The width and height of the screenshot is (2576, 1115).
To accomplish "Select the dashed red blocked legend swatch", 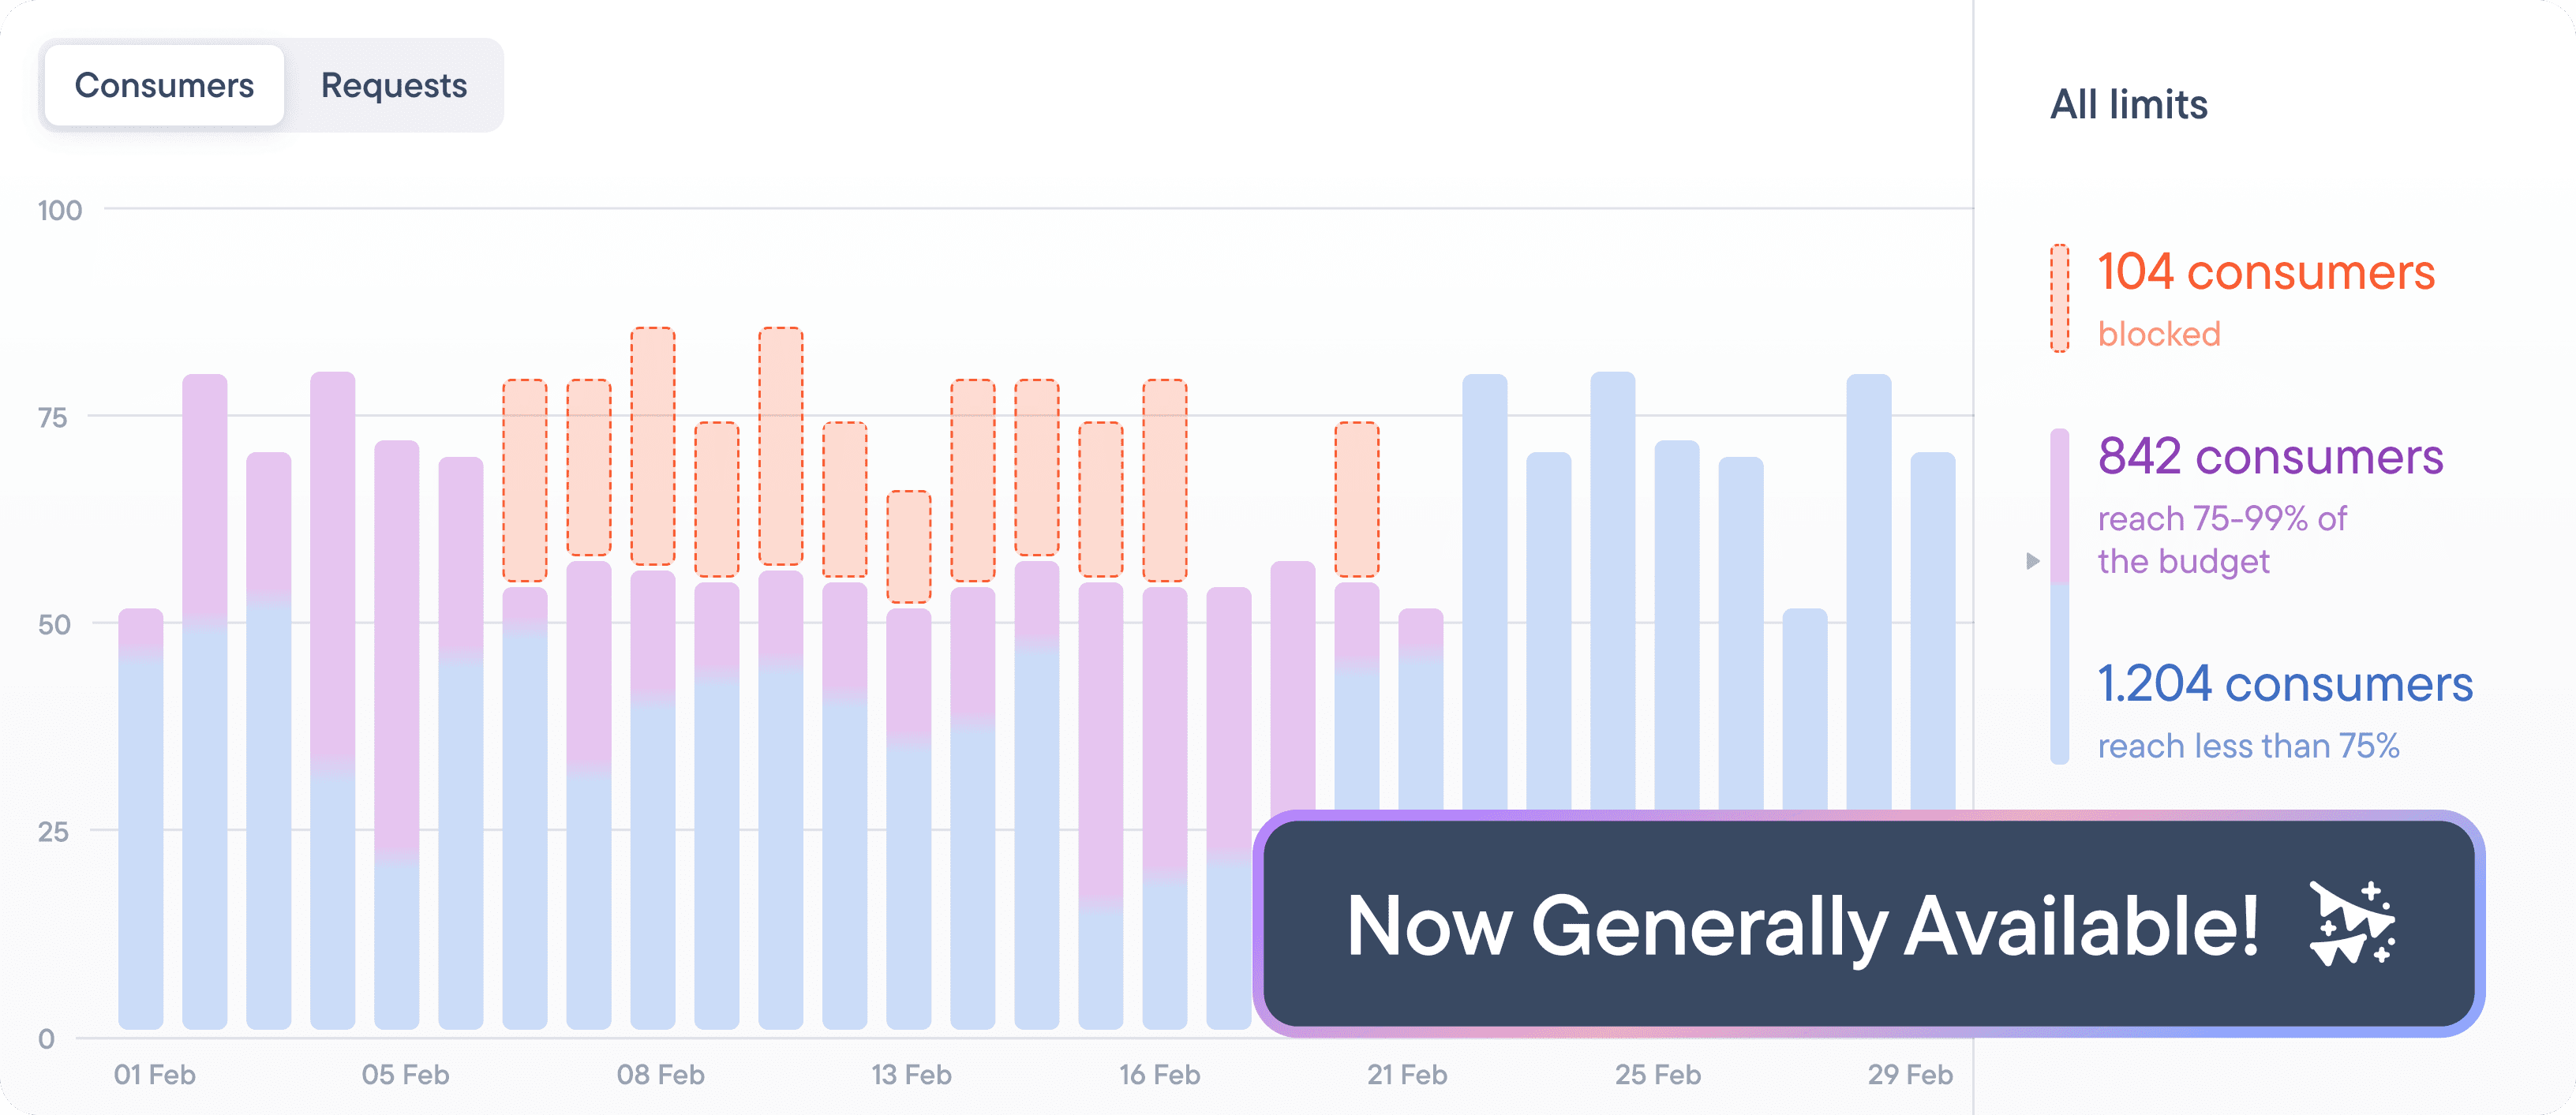I will (2059, 298).
